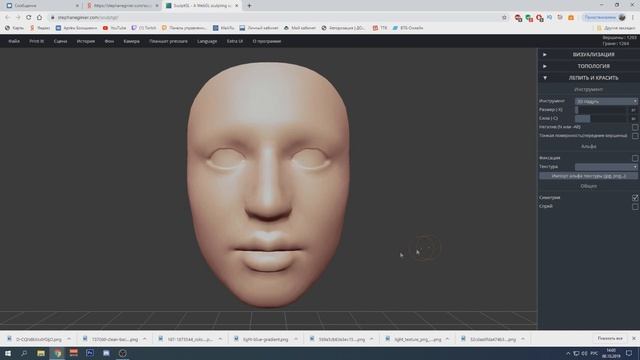This screenshot has height=360, width=640.
Task: Collapse the Лепить и красить section
Action: 589,78
